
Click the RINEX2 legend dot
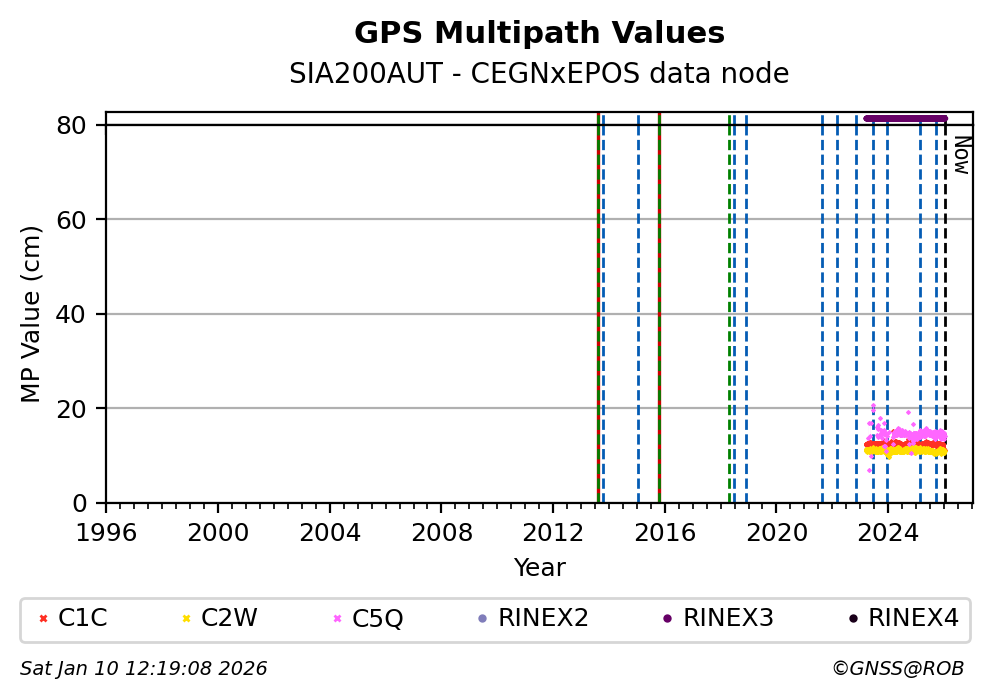click(482, 618)
